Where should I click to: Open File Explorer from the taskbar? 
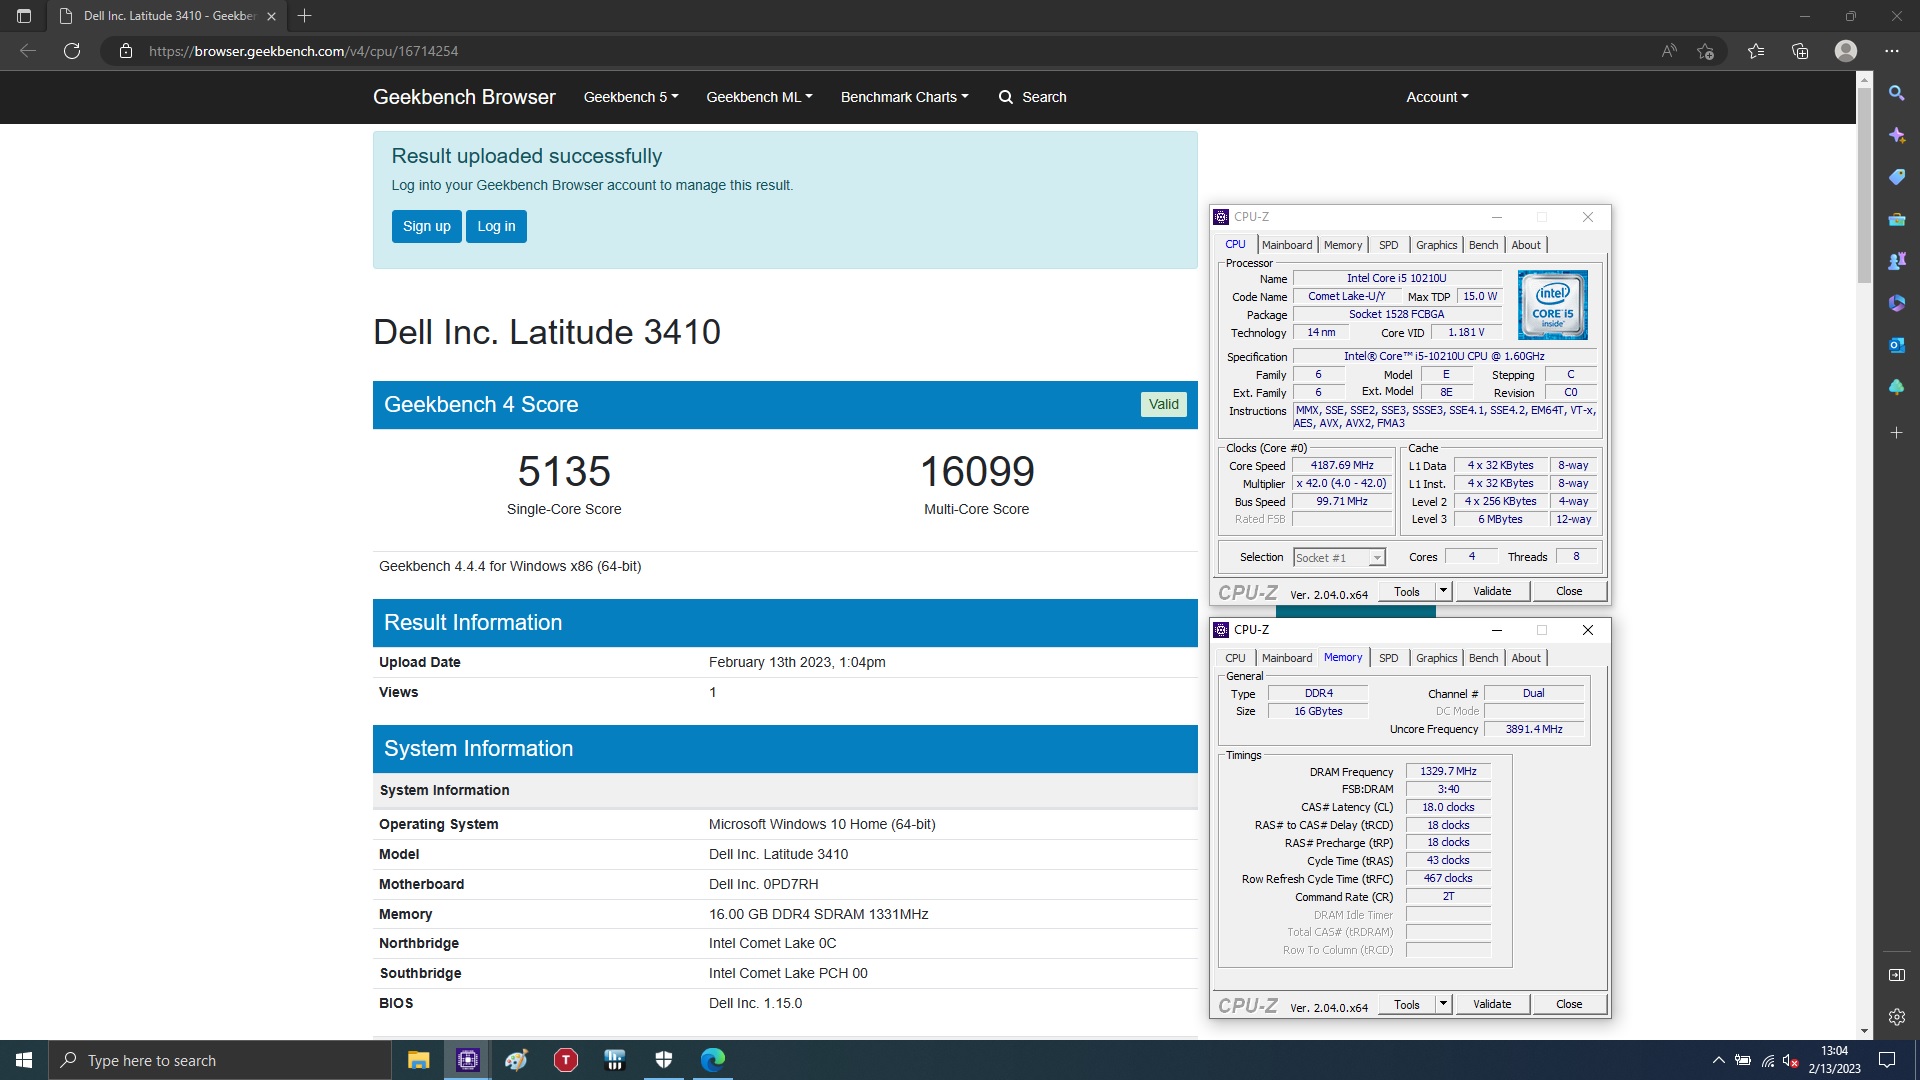(x=418, y=1060)
